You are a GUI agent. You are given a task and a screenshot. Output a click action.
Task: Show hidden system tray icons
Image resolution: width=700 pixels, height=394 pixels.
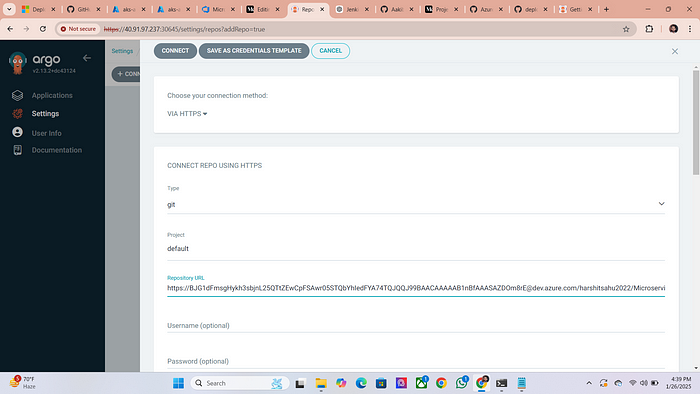click(x=589, y=383)
